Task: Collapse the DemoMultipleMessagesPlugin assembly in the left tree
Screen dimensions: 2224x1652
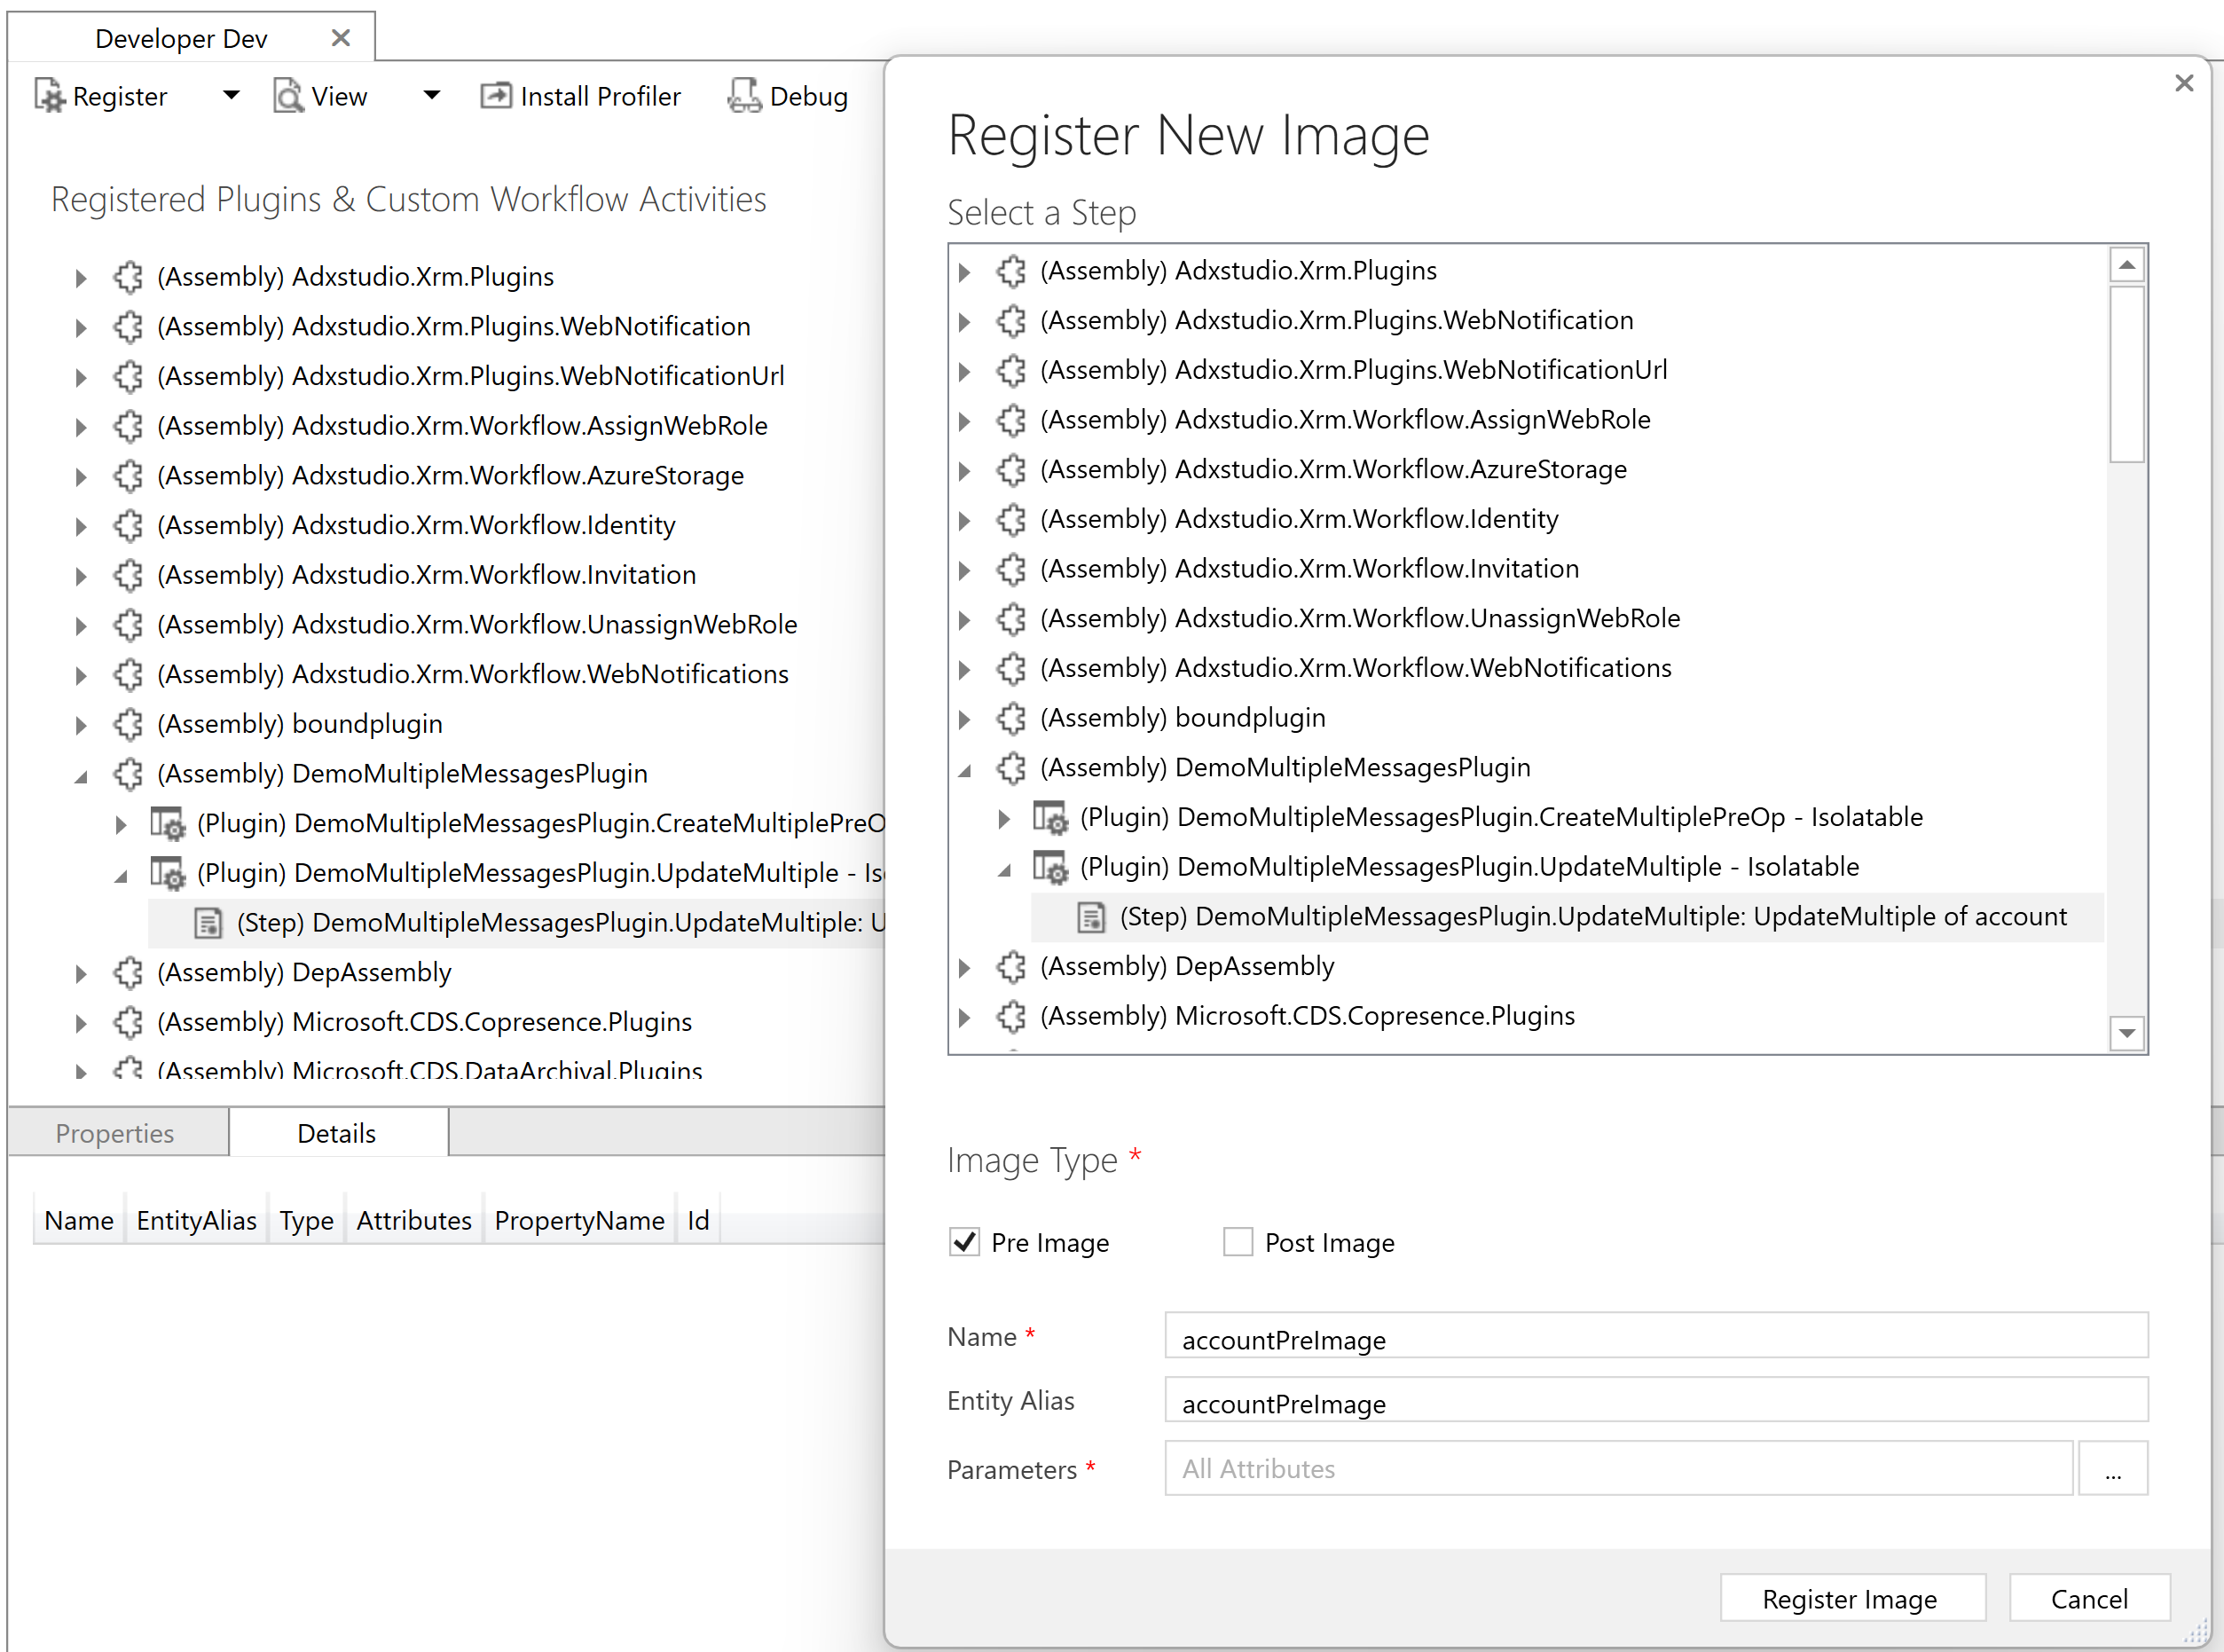Action: [81, 775]
